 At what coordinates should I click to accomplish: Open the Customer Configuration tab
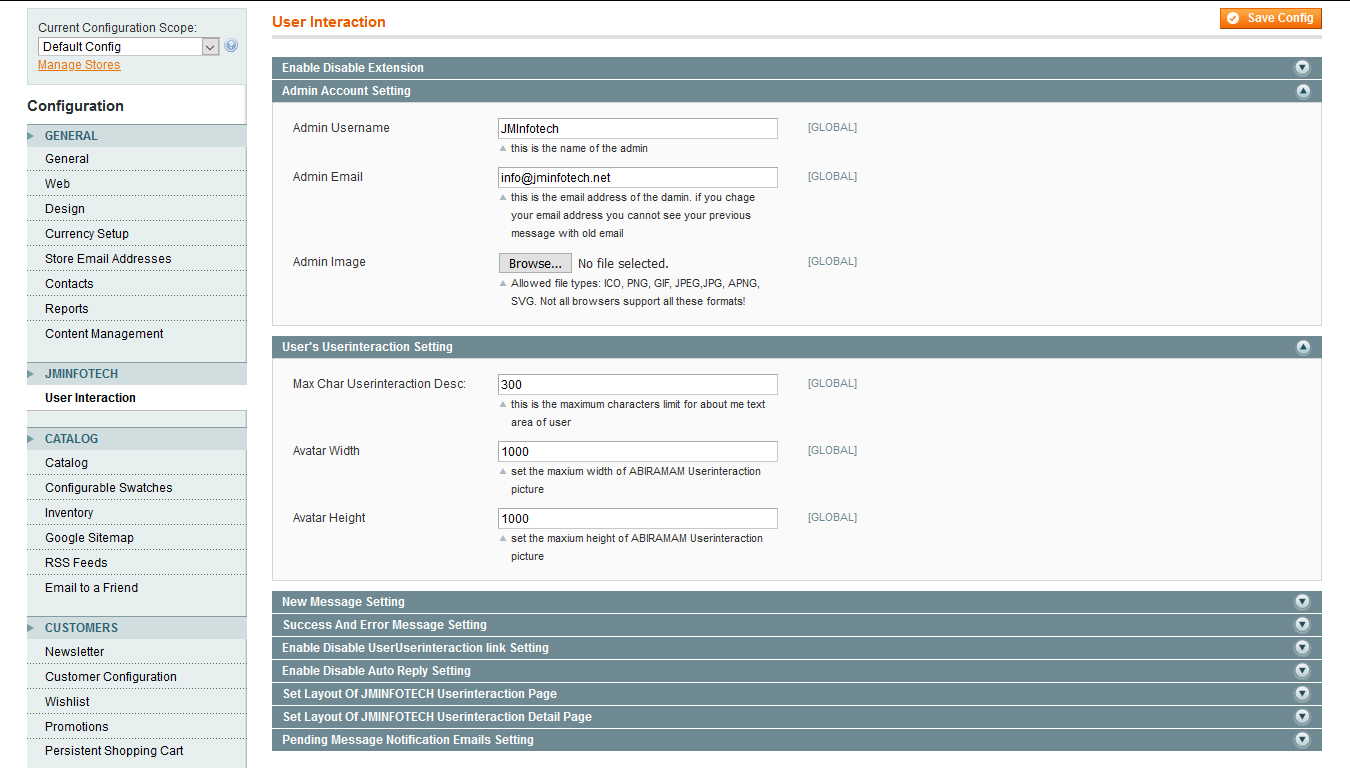(111, 677)
